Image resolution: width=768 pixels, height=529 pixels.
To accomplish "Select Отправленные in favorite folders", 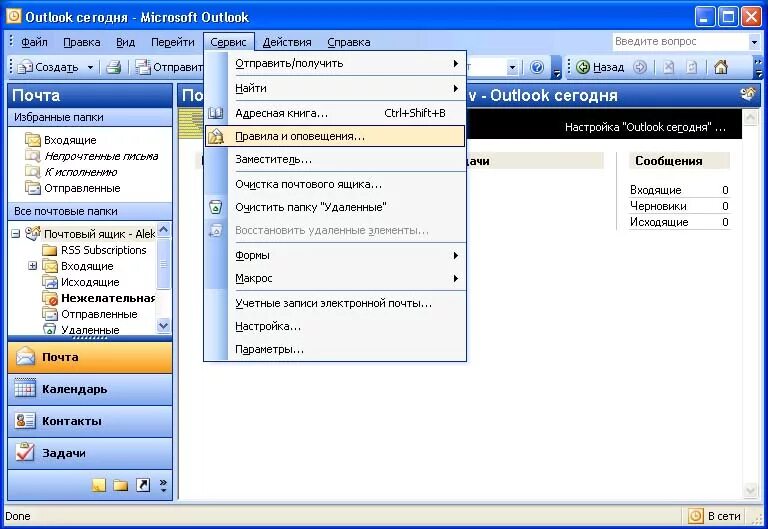I will pos(82,188).
